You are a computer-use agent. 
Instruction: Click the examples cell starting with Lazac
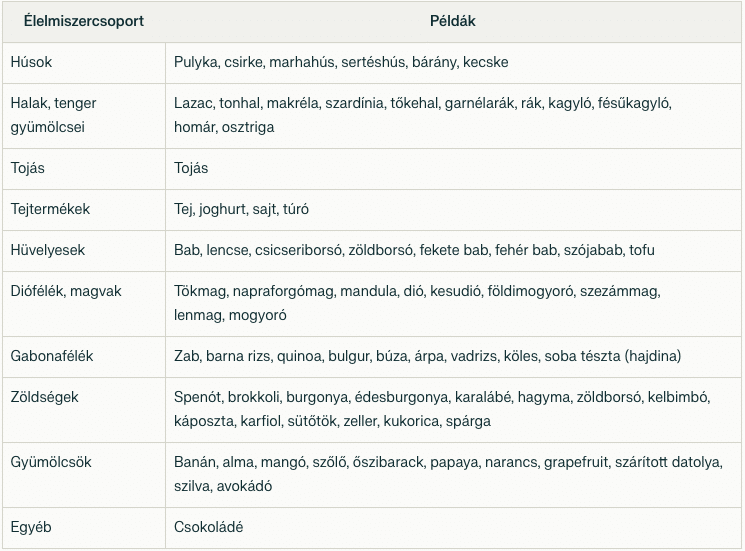click(422, 115)
